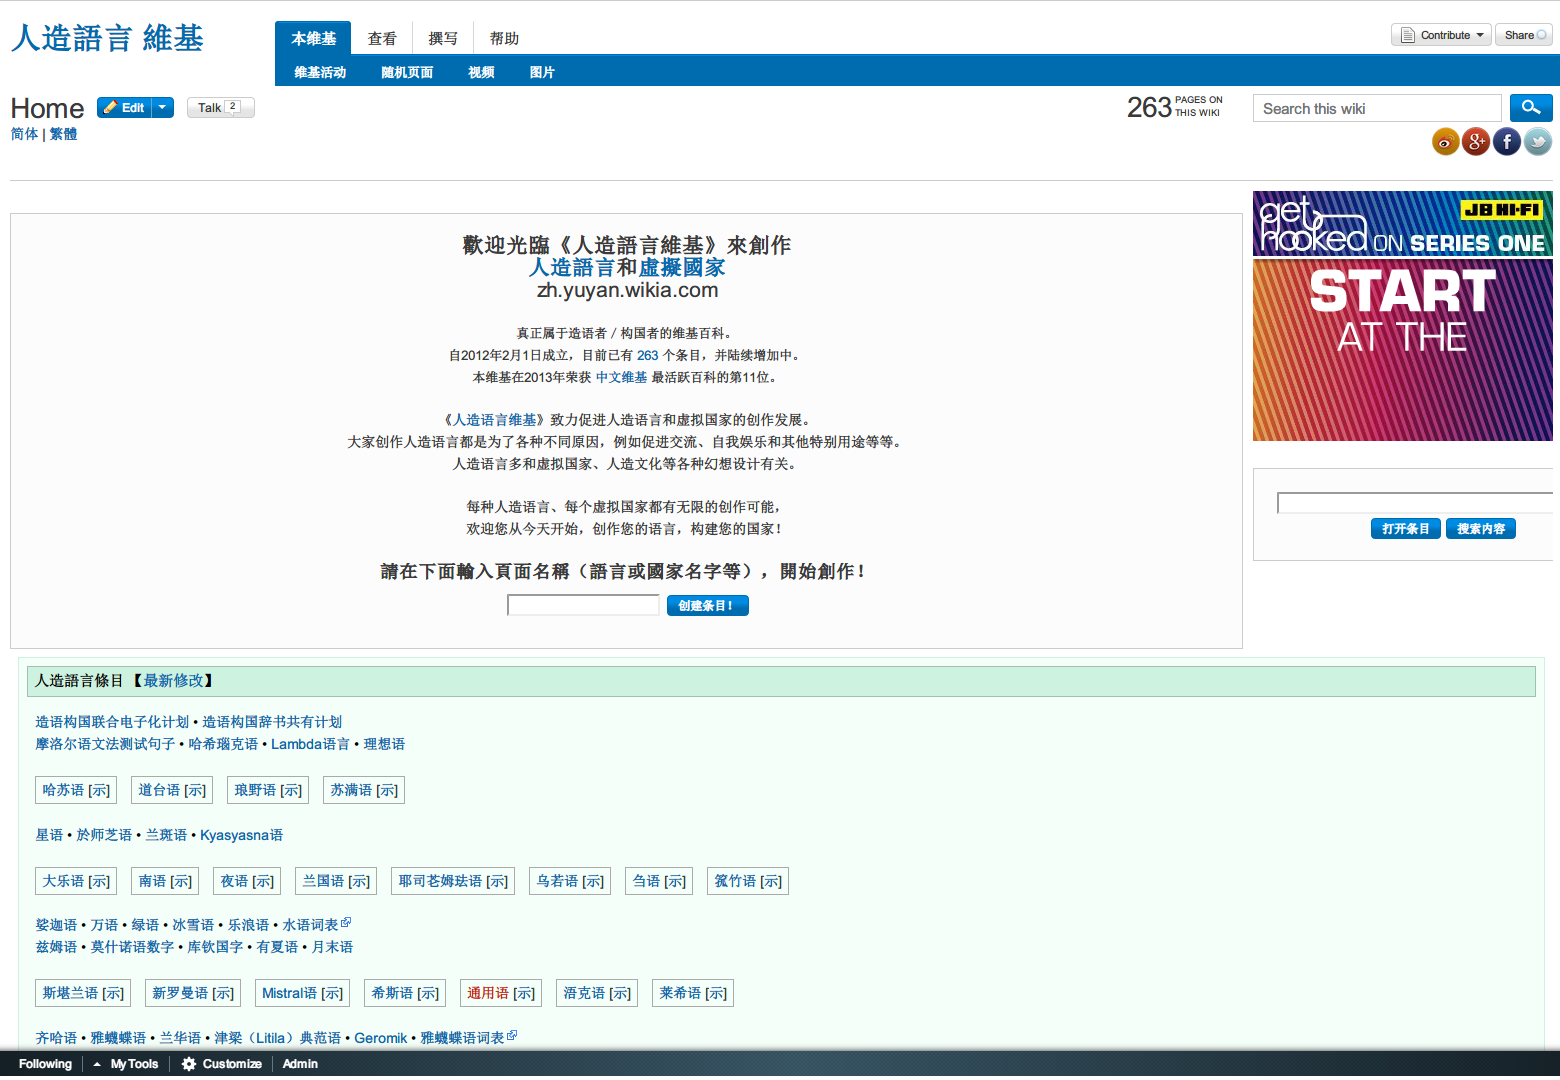Click the 263 article count link
Screen dimensions: 1560x1080
coord(648,356)
